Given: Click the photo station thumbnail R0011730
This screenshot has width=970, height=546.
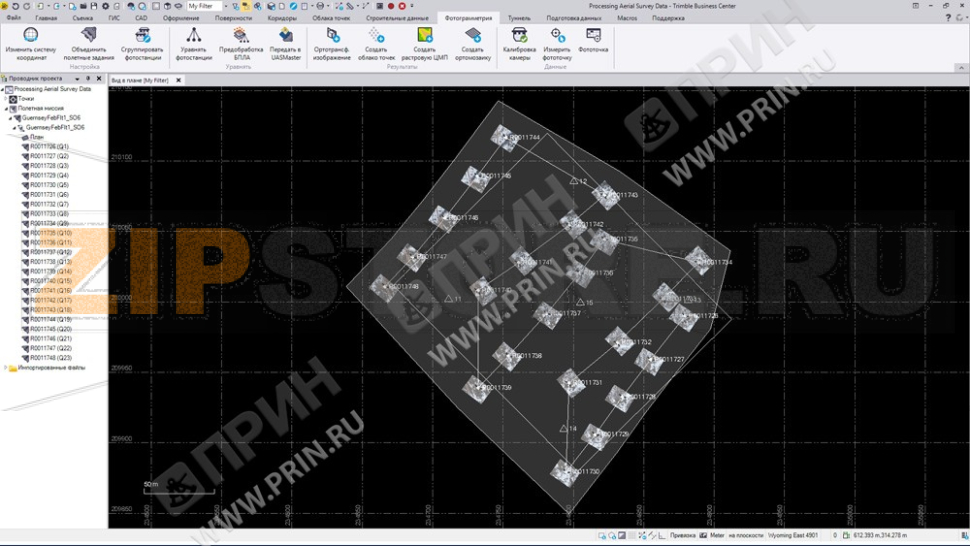Looking at the screenshot, I should tap(564, 472).
